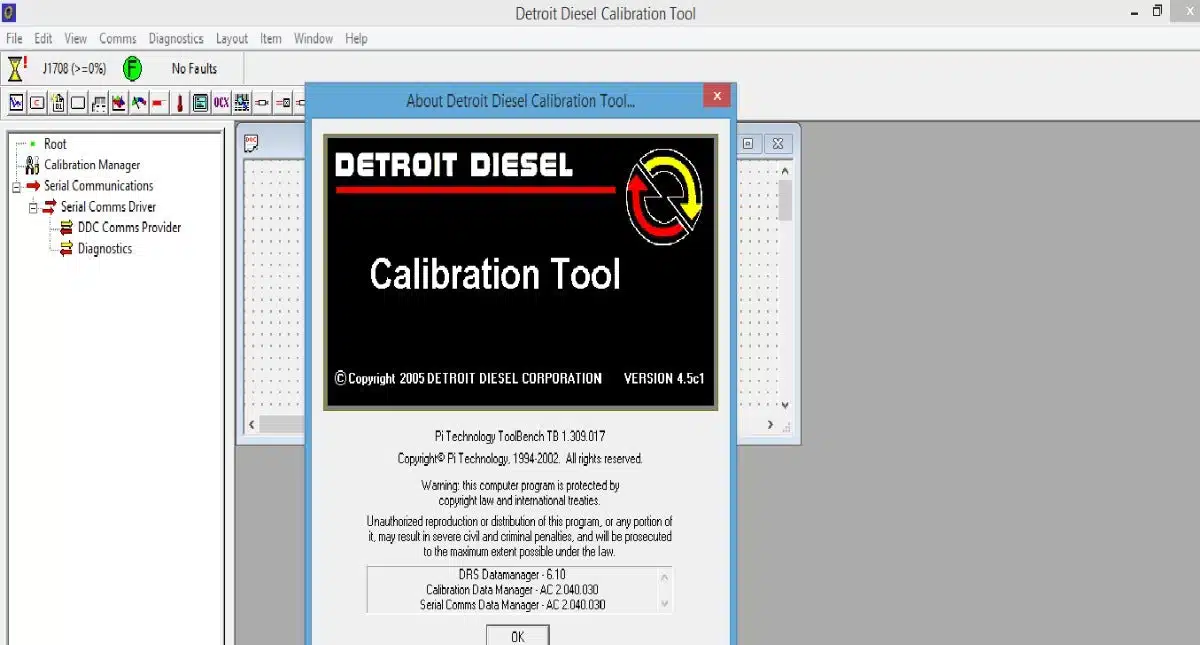
Task: Select the multicolor gauge dial toolbar icon
Action: pyautogui.click(x=139, y=102)
